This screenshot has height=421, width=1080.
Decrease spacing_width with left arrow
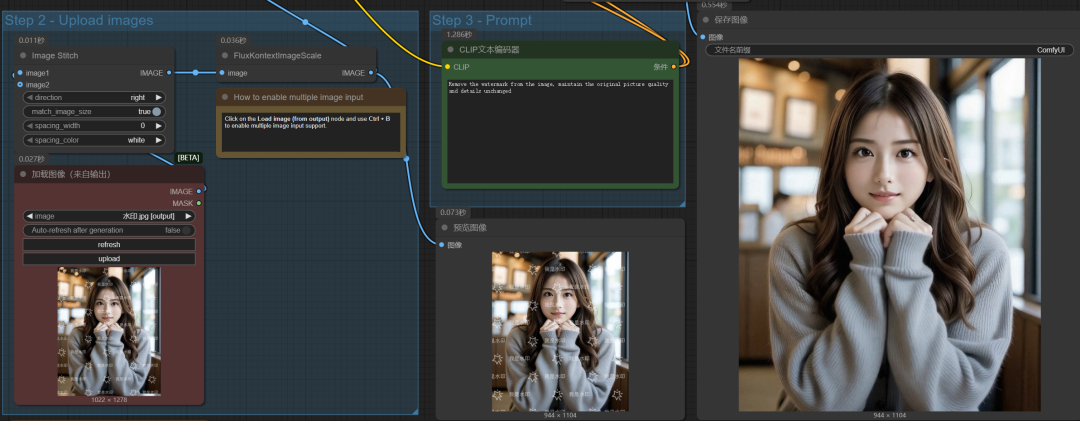coord(29,126)
